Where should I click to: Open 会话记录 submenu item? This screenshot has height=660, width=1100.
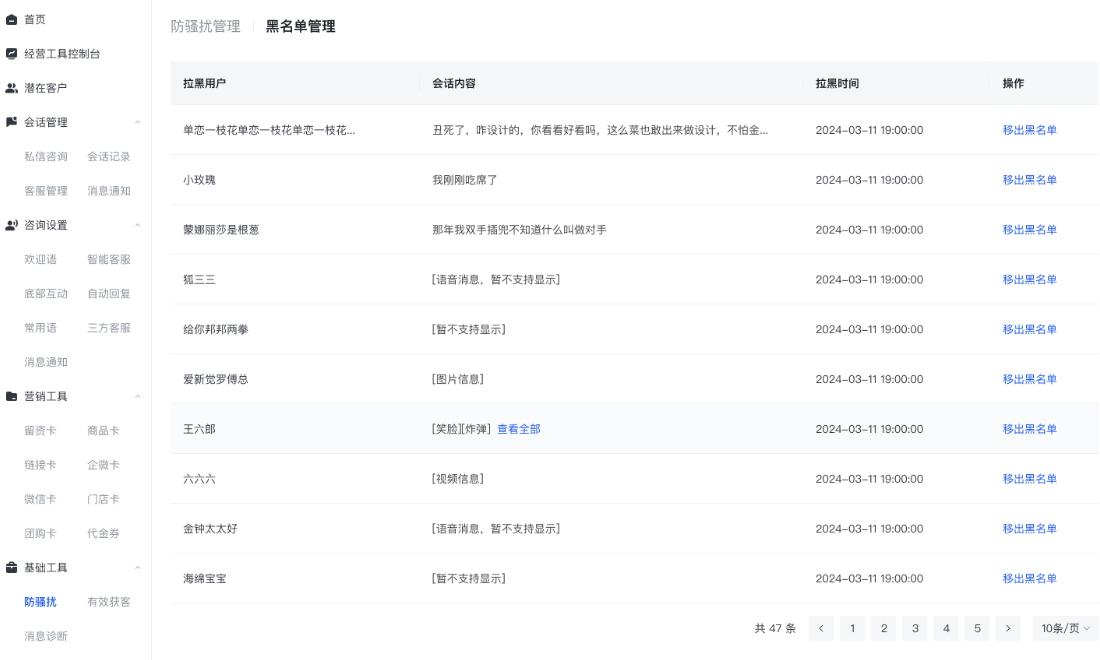tap(109, 156)
